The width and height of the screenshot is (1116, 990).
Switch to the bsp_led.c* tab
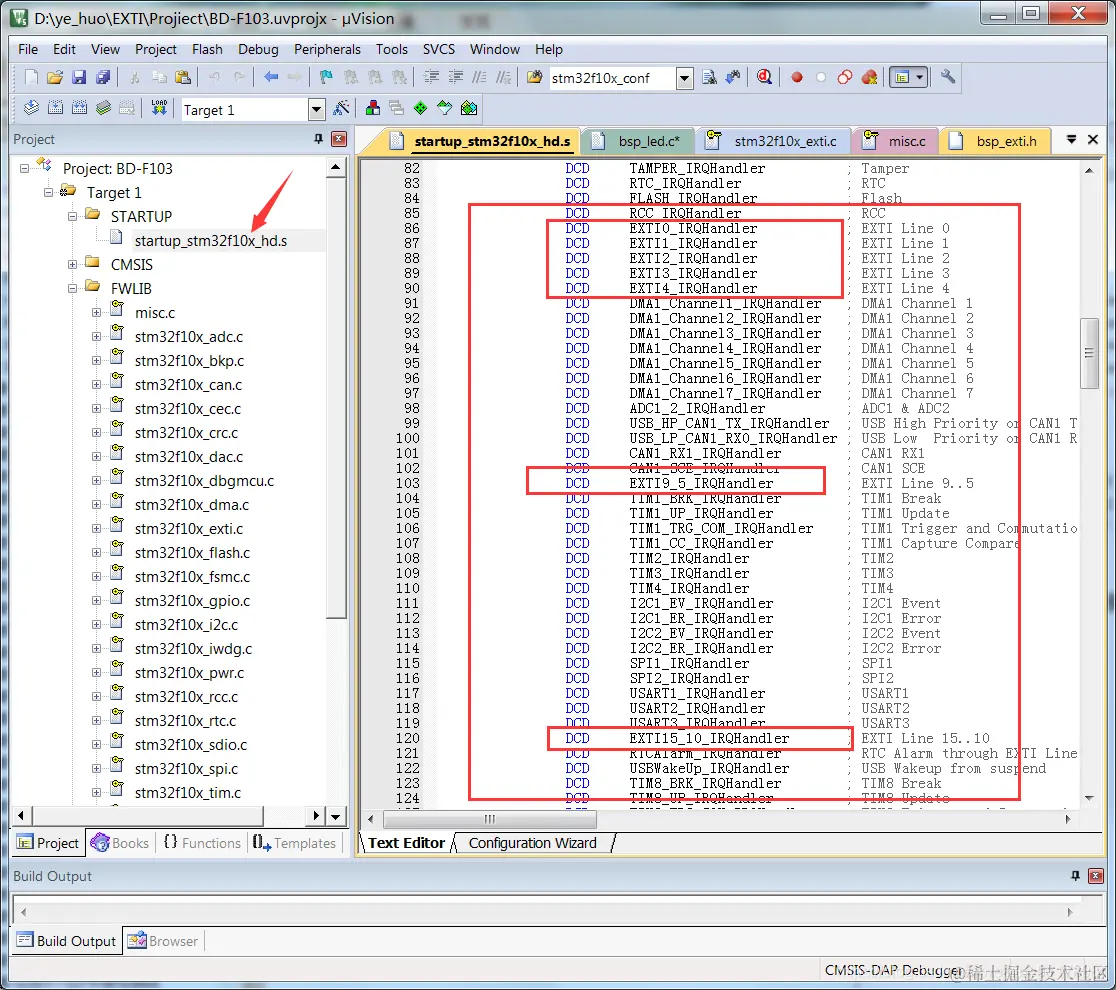[x=636, y=141]
